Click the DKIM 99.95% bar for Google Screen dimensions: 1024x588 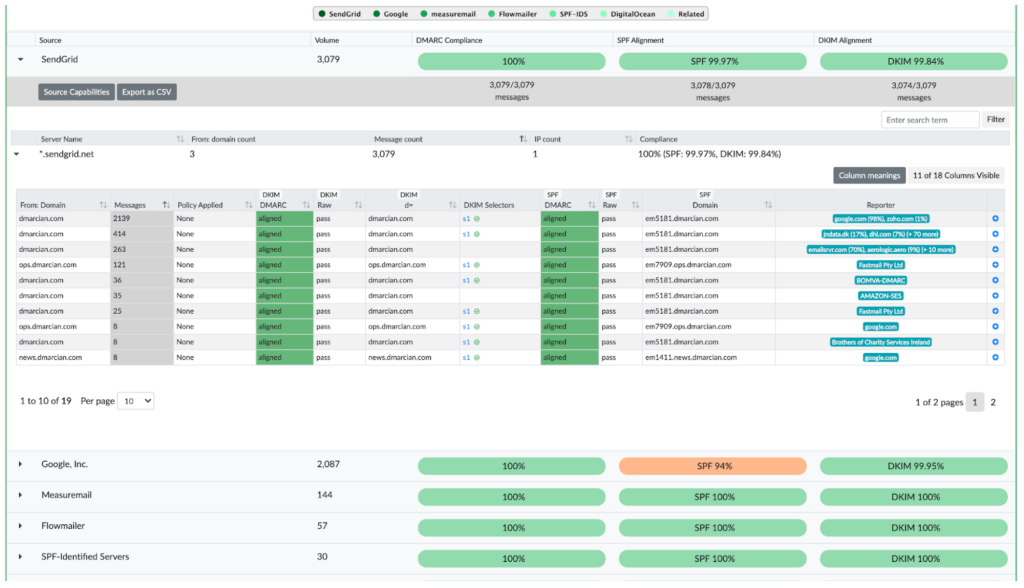coord(914,466)
